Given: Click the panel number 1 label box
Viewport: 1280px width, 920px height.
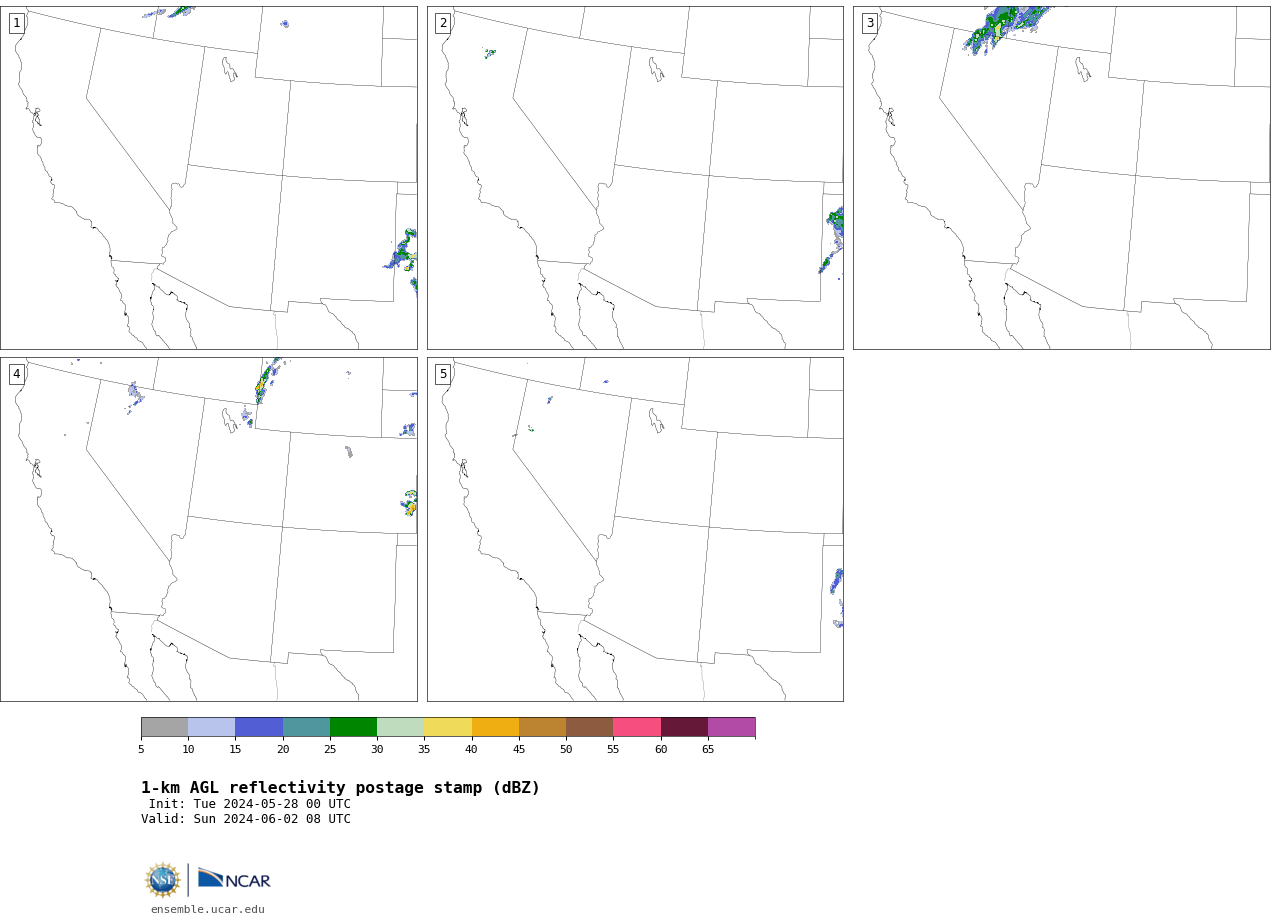Looking at the screenshot, I should (16, 23).
